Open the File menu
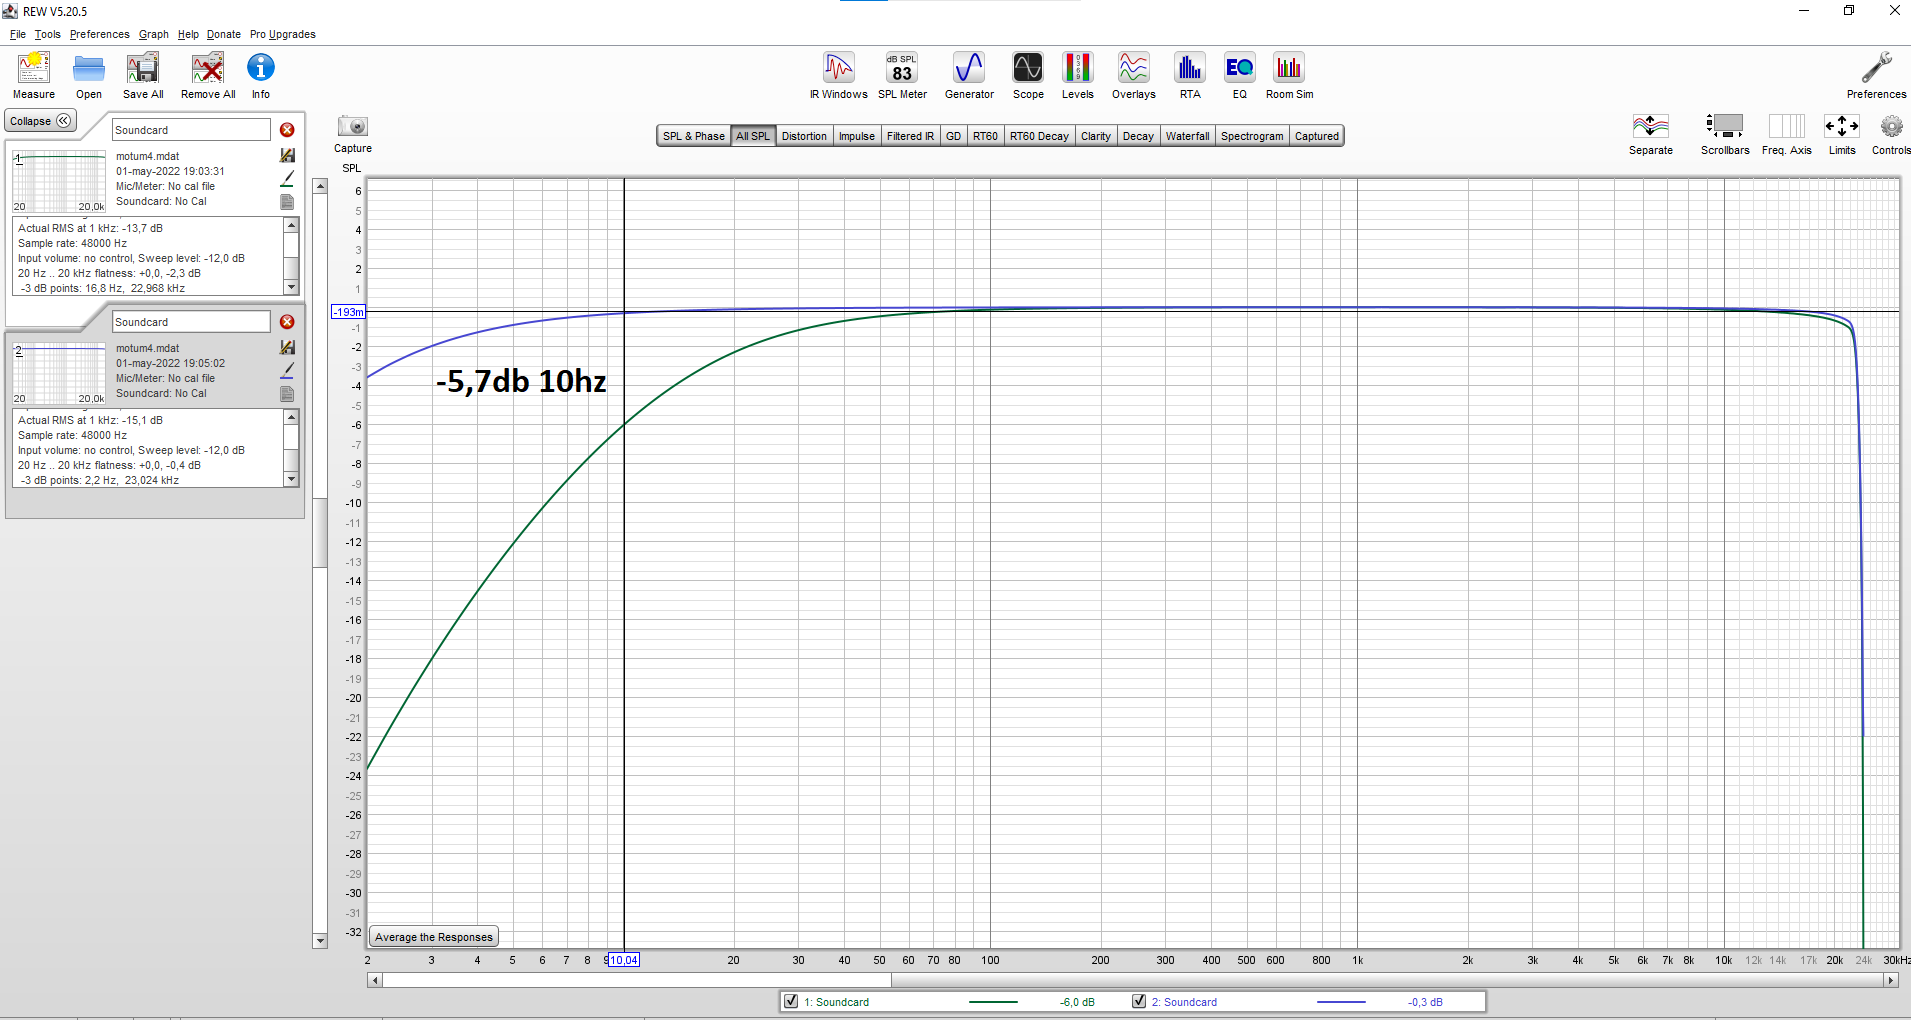Image resolution: width=1911 pixels, height=1020 pixels. 18,34
